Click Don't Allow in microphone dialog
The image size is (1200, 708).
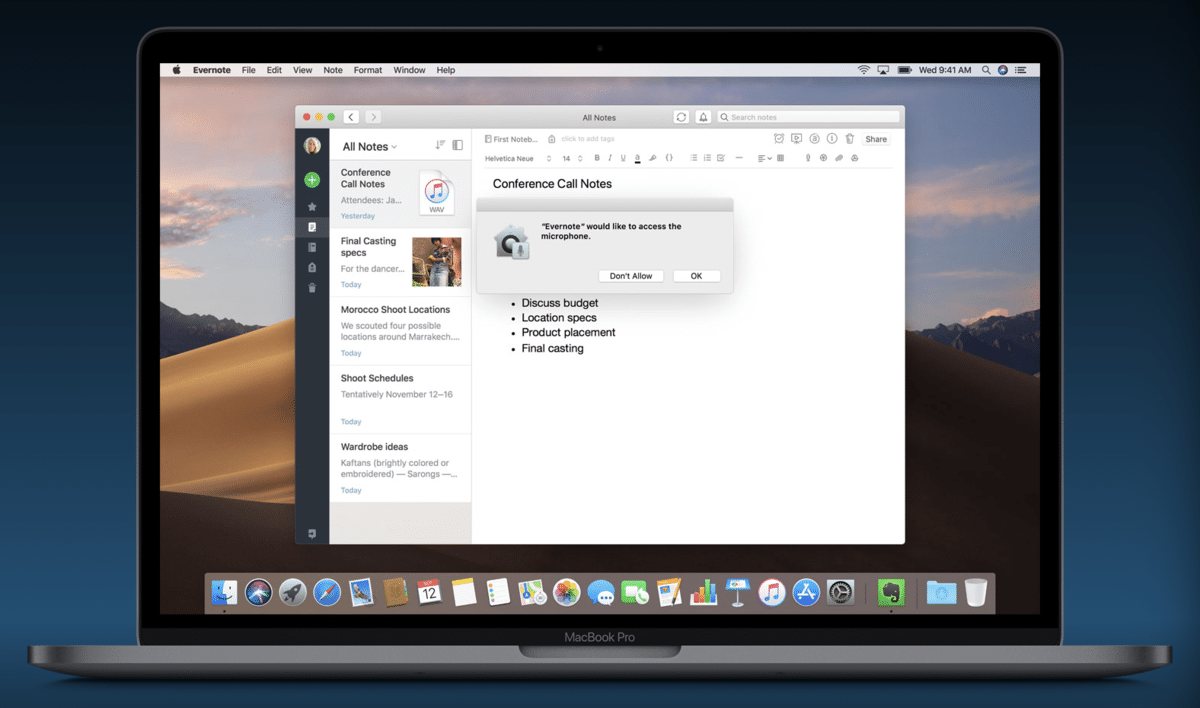pos(631,276)
